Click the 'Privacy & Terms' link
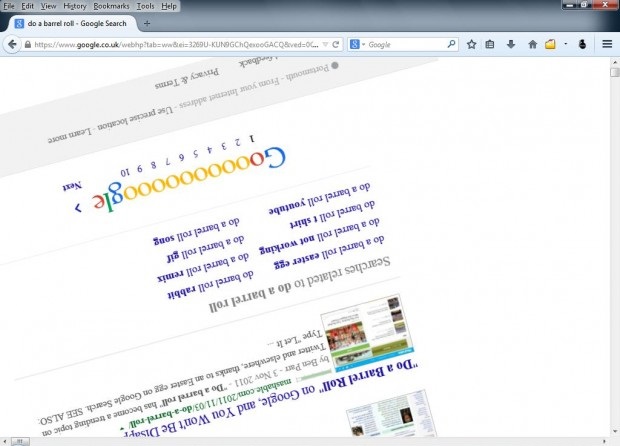The image size is (620, 446). (187, 78)
